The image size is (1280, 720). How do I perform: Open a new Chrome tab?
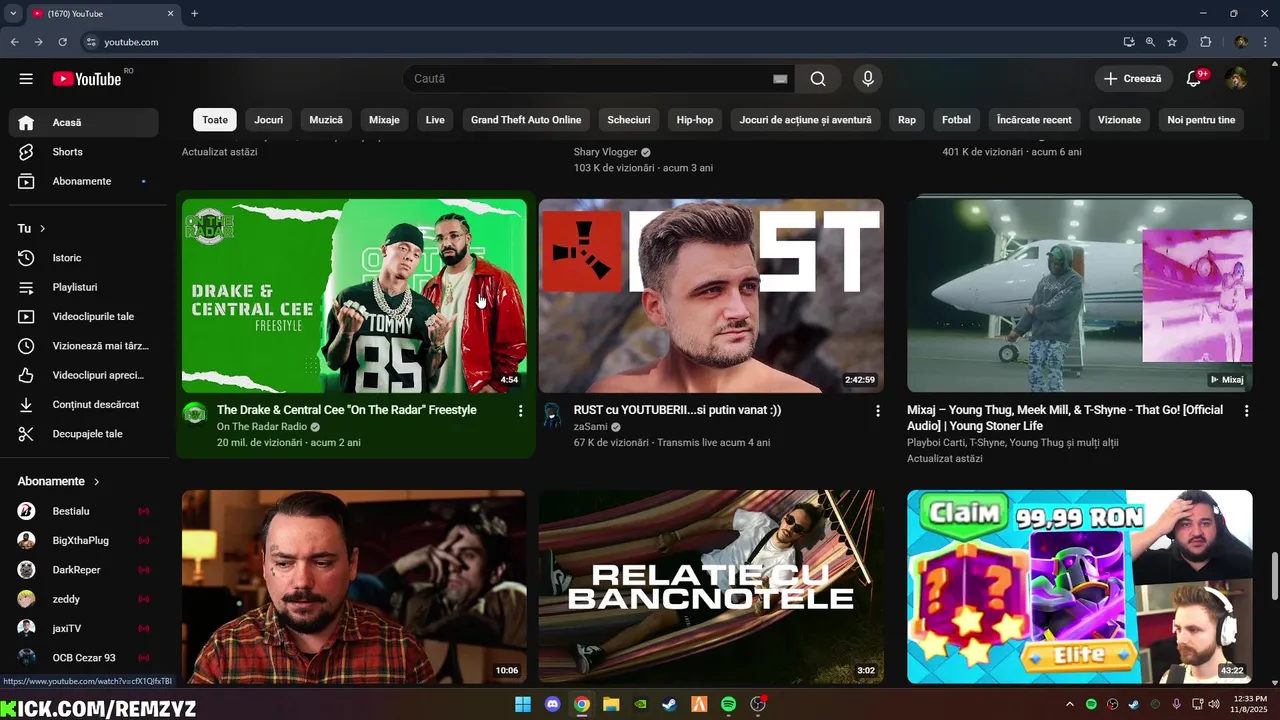click(194, 14)
